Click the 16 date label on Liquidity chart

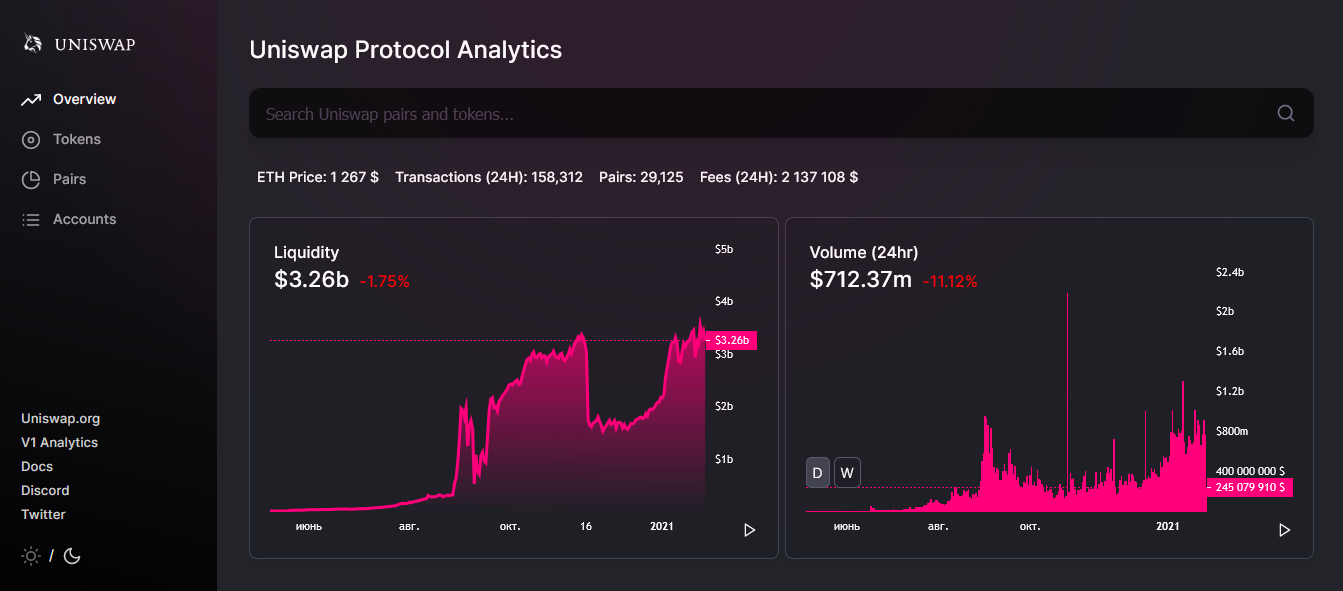click(586, 526)
